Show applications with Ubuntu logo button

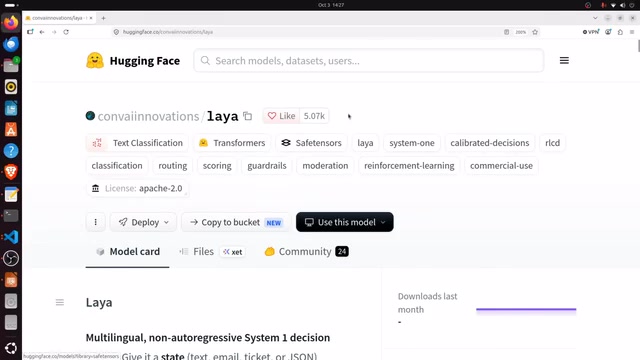click(x=11, y=348)
